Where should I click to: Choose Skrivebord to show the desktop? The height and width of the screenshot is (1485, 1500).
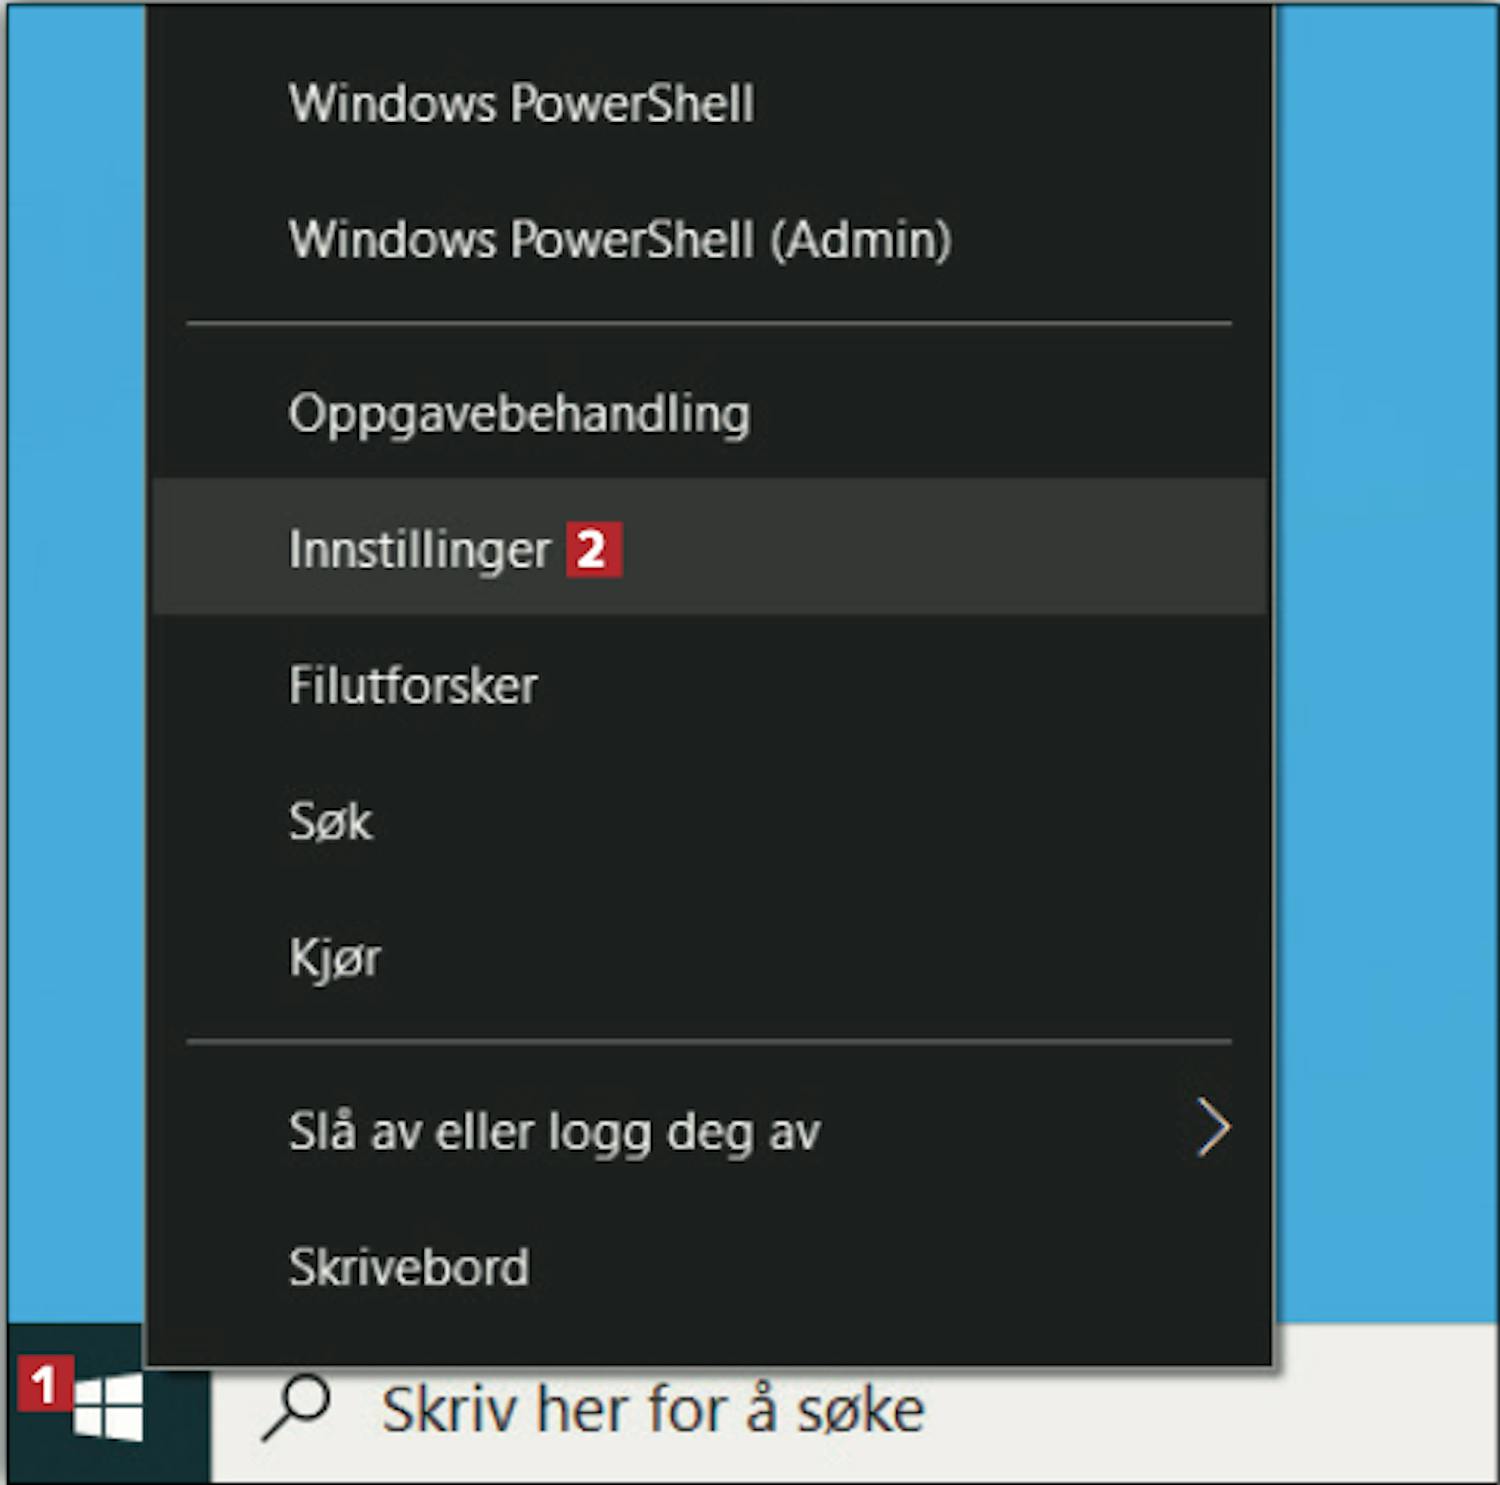(x=709, y=1267)
